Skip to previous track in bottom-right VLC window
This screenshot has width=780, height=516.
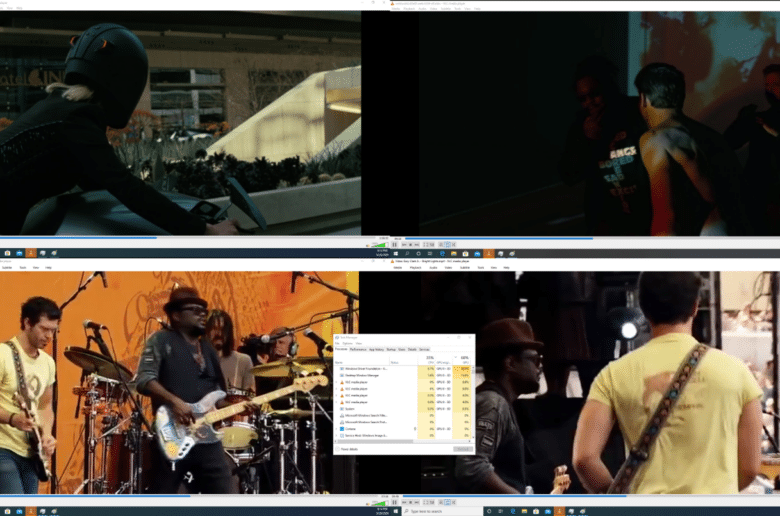404,503
